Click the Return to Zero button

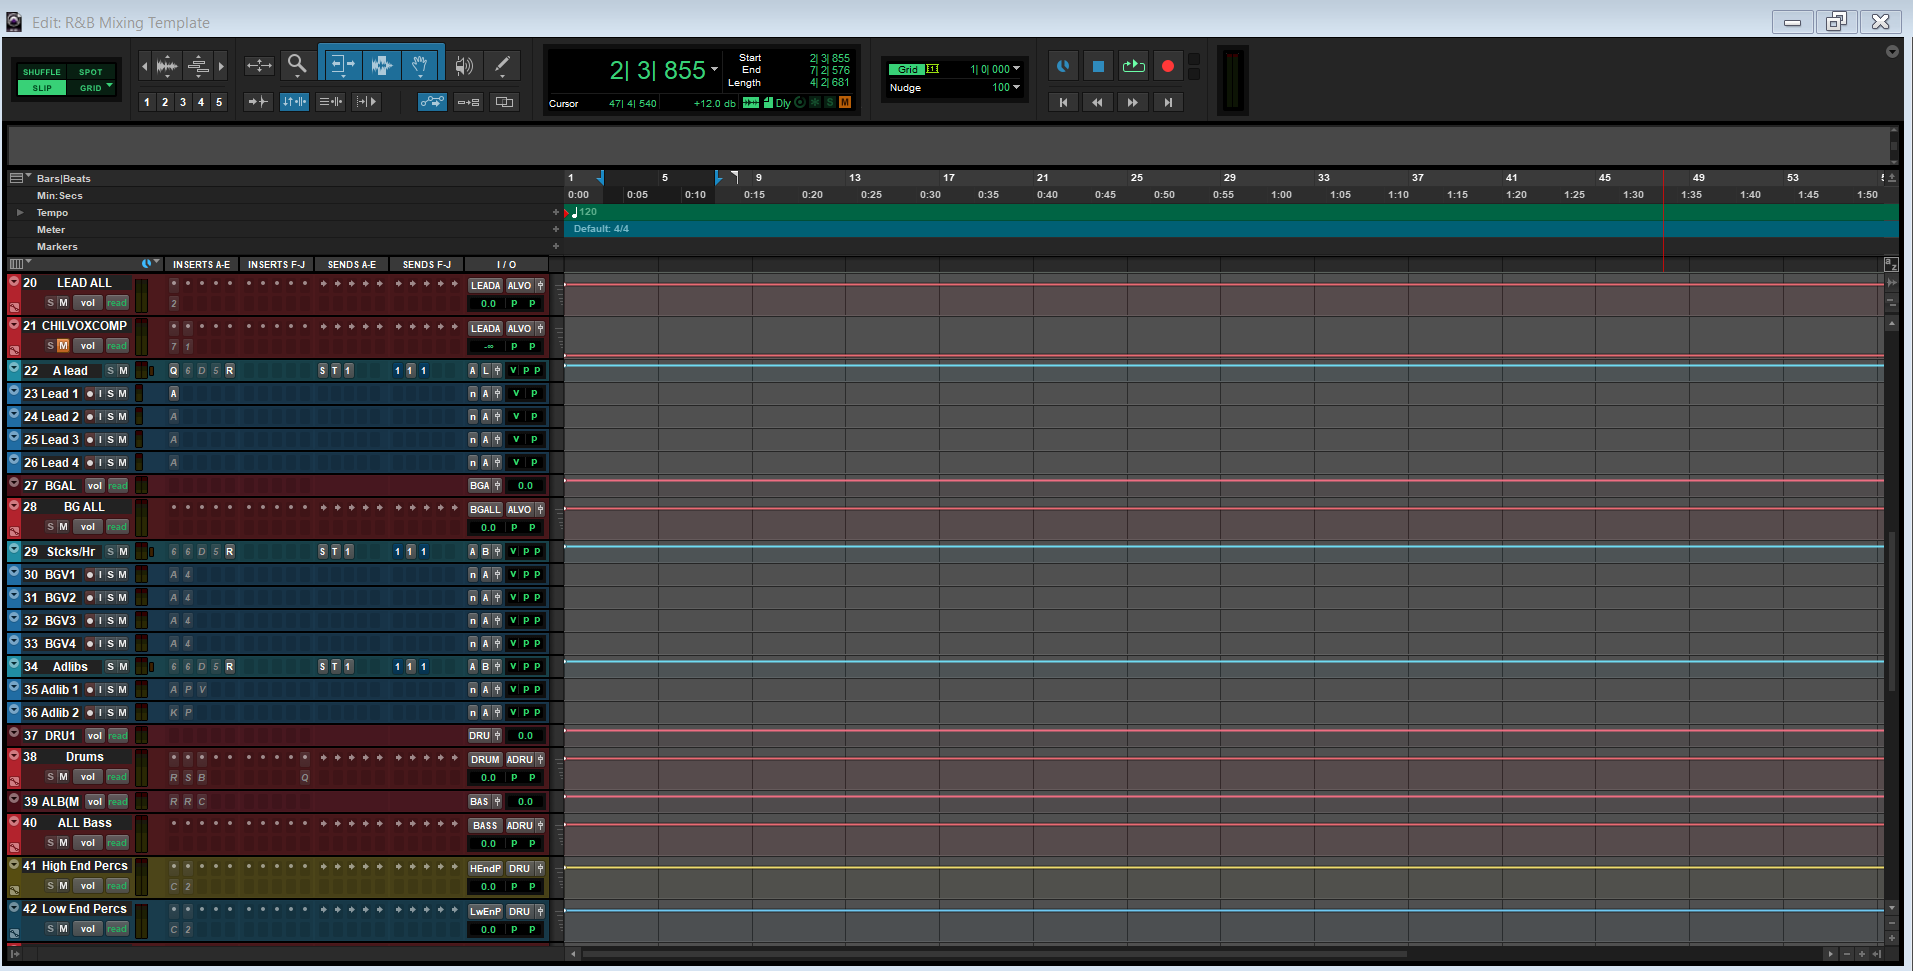1063,102
